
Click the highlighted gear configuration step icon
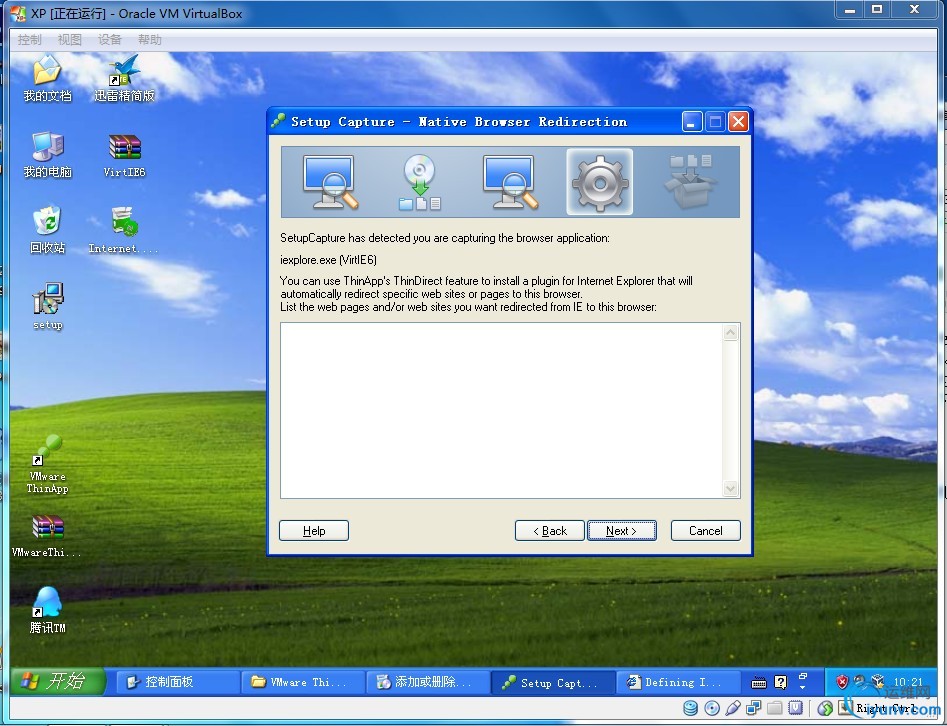tap(600, 182)
